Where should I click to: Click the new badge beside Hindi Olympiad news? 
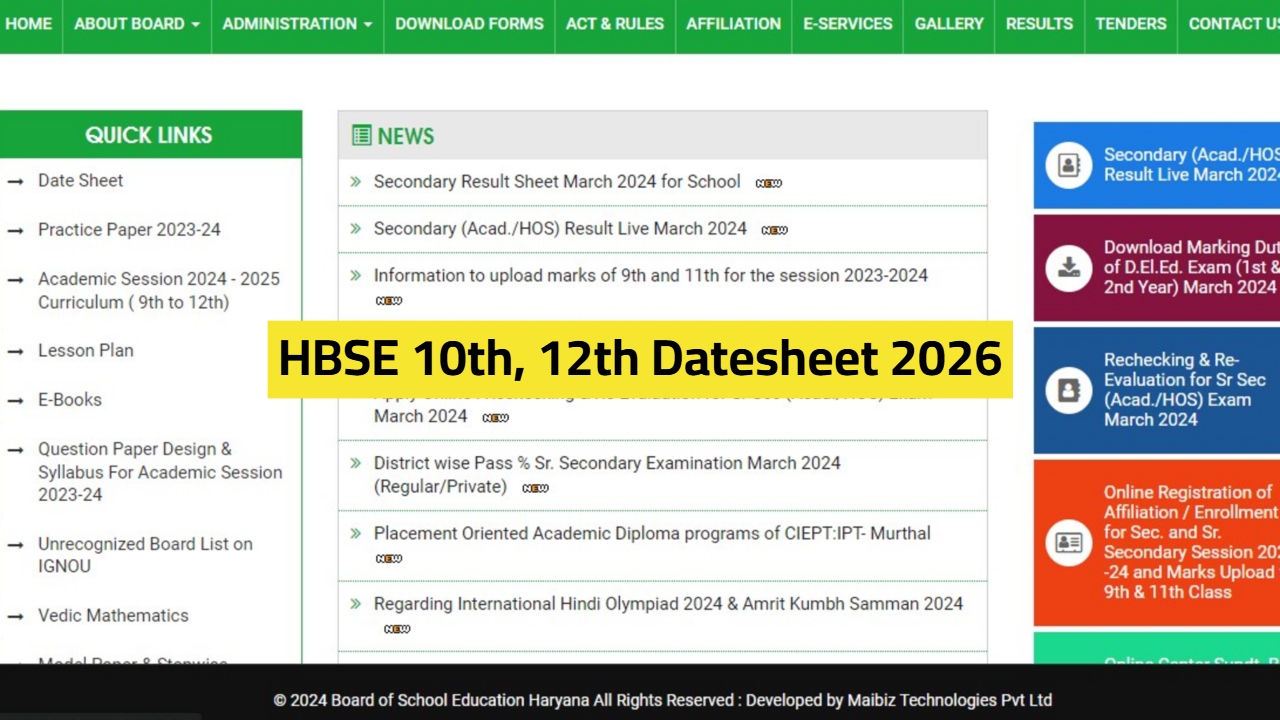point(396,628)
